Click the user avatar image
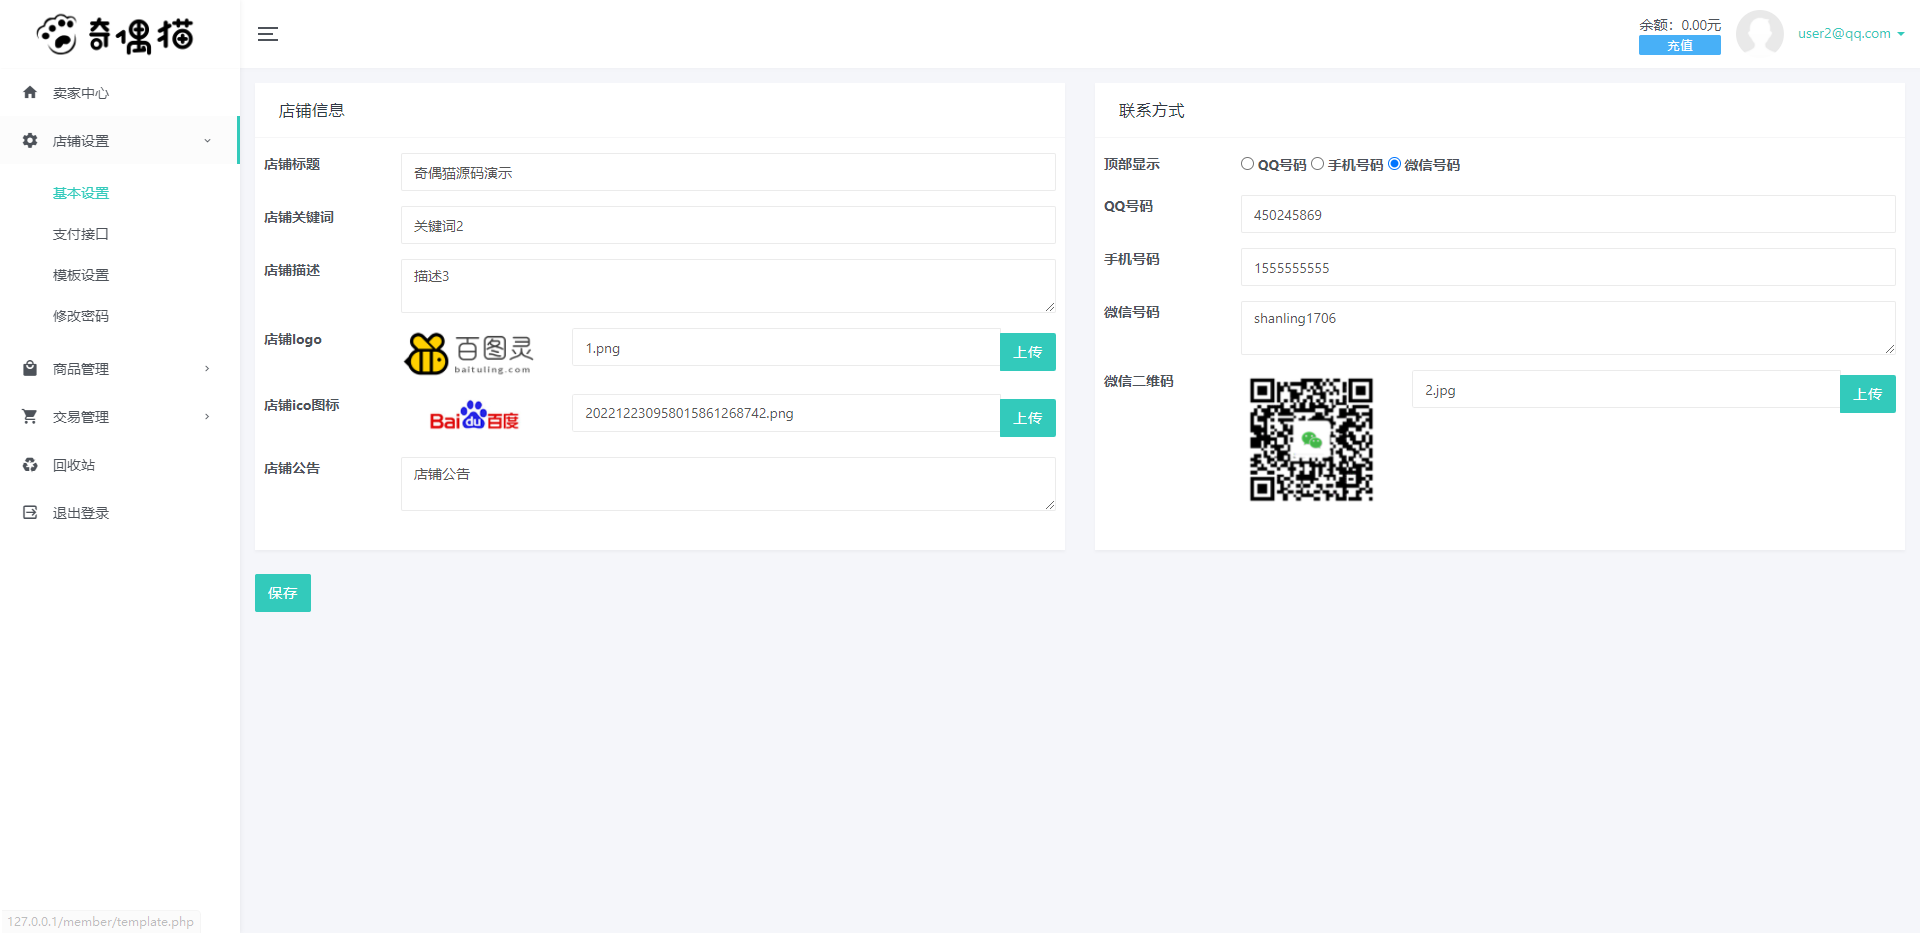Screen dimensions: 1920x933 click(1759, 34)
